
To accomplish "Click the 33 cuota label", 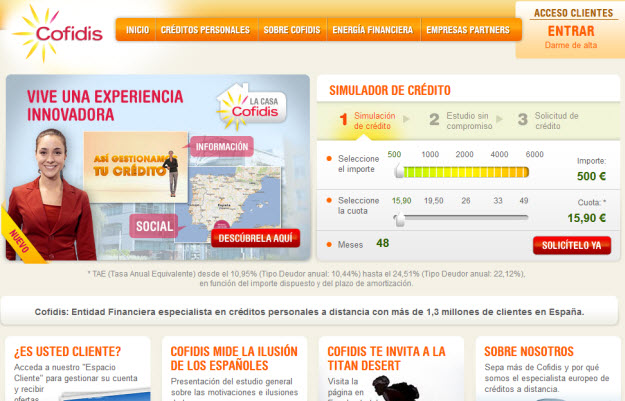I will pos(498,201).
